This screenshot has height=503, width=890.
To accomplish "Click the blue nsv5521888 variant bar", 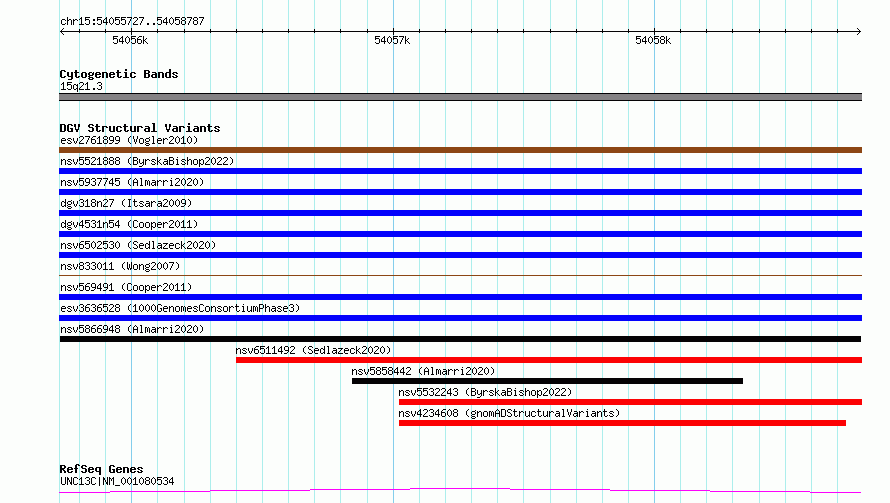I will click(x=460, y=171).
